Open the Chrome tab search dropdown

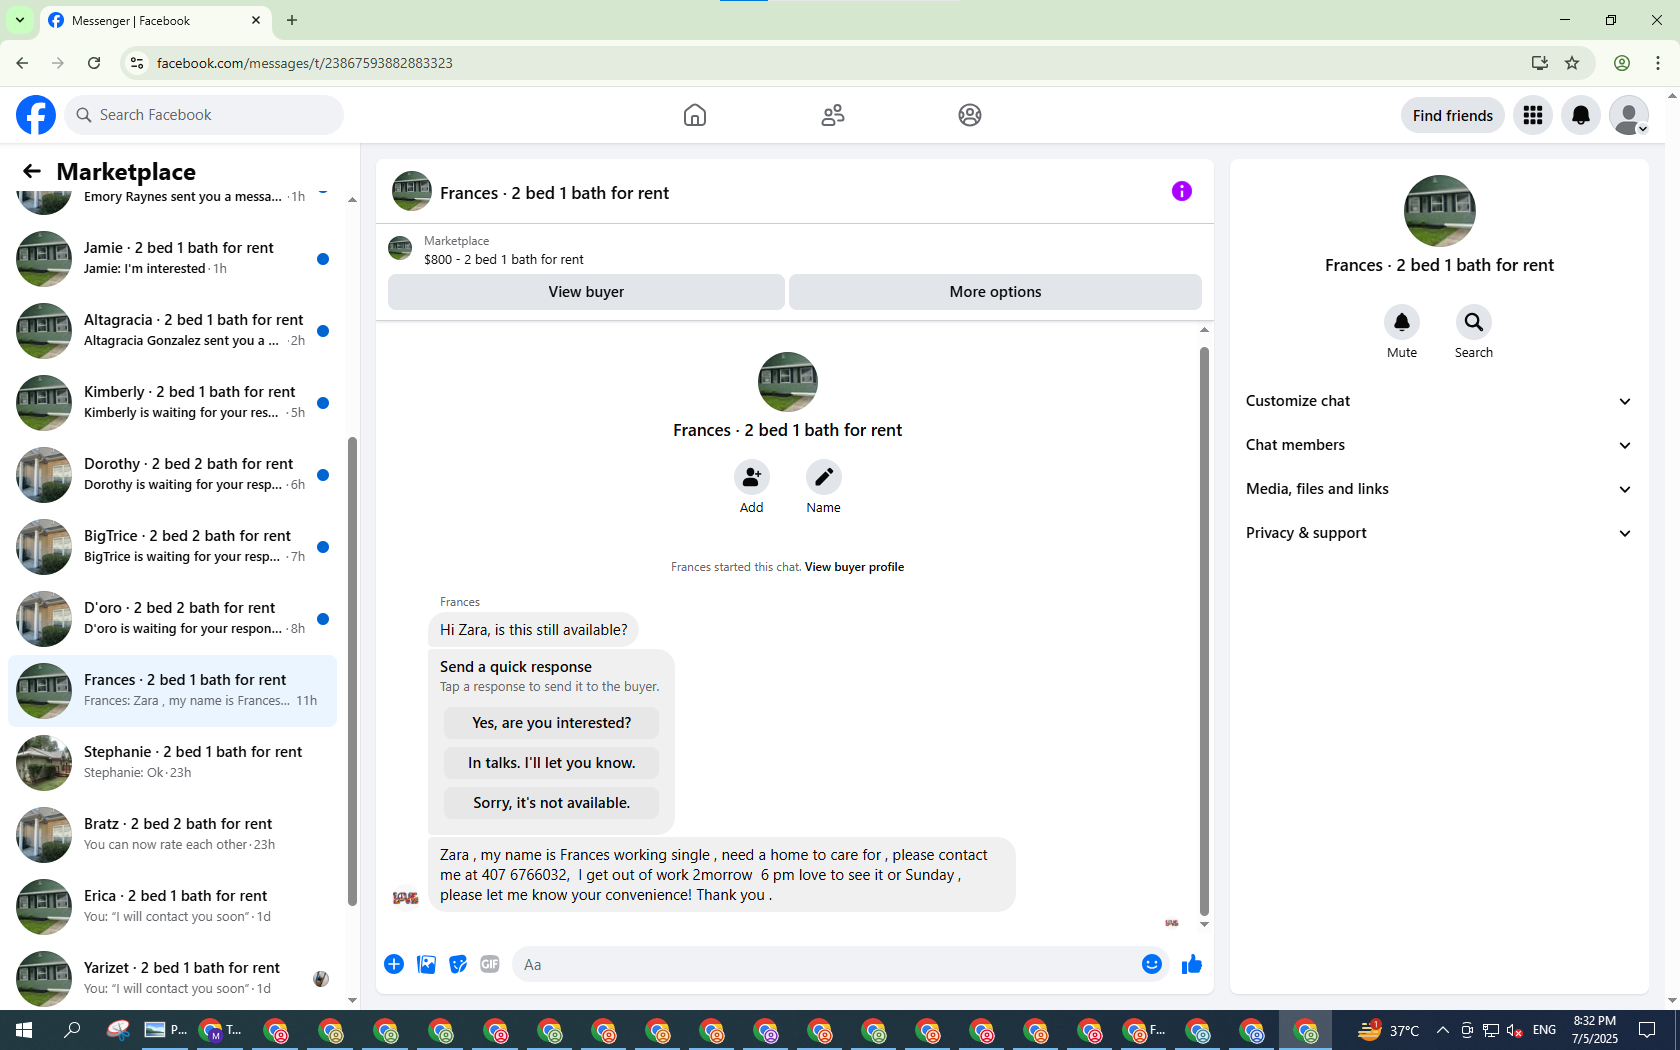pyautogui.click(x=19, y=20)
